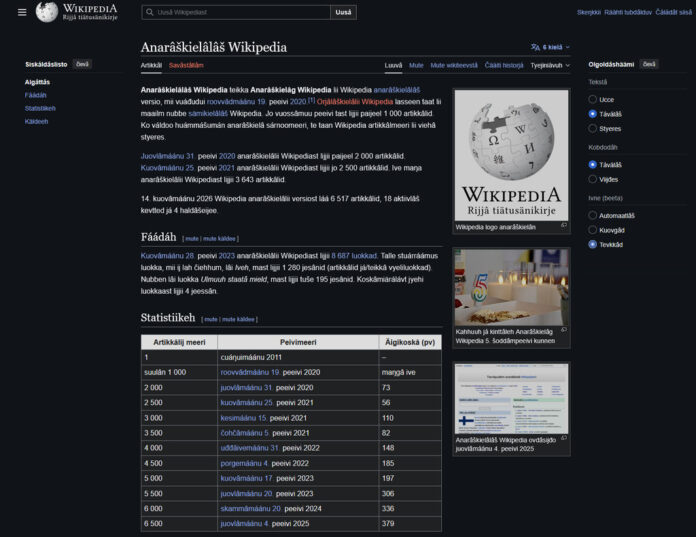
Task: Open the Tyejiniävuh tools dropdown
Action: pos(548,65)
